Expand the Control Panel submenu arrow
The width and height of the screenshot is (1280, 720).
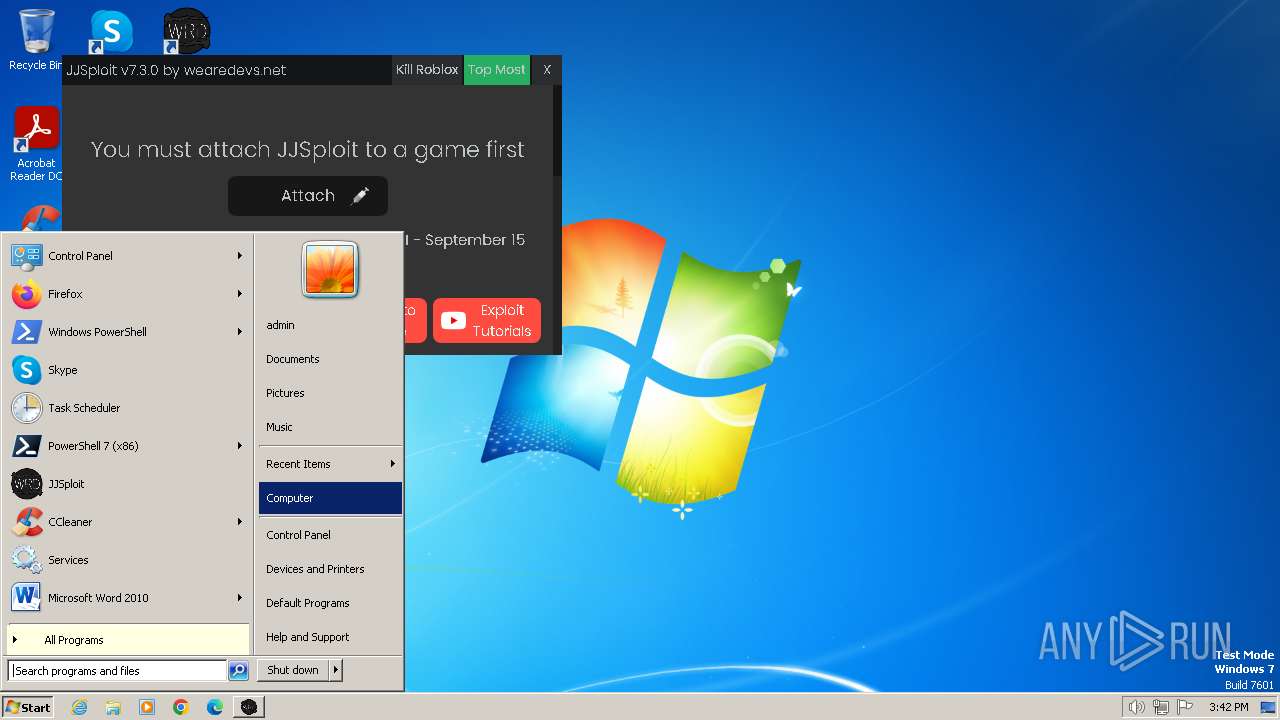pyautogui.click(x=240, y=256)
